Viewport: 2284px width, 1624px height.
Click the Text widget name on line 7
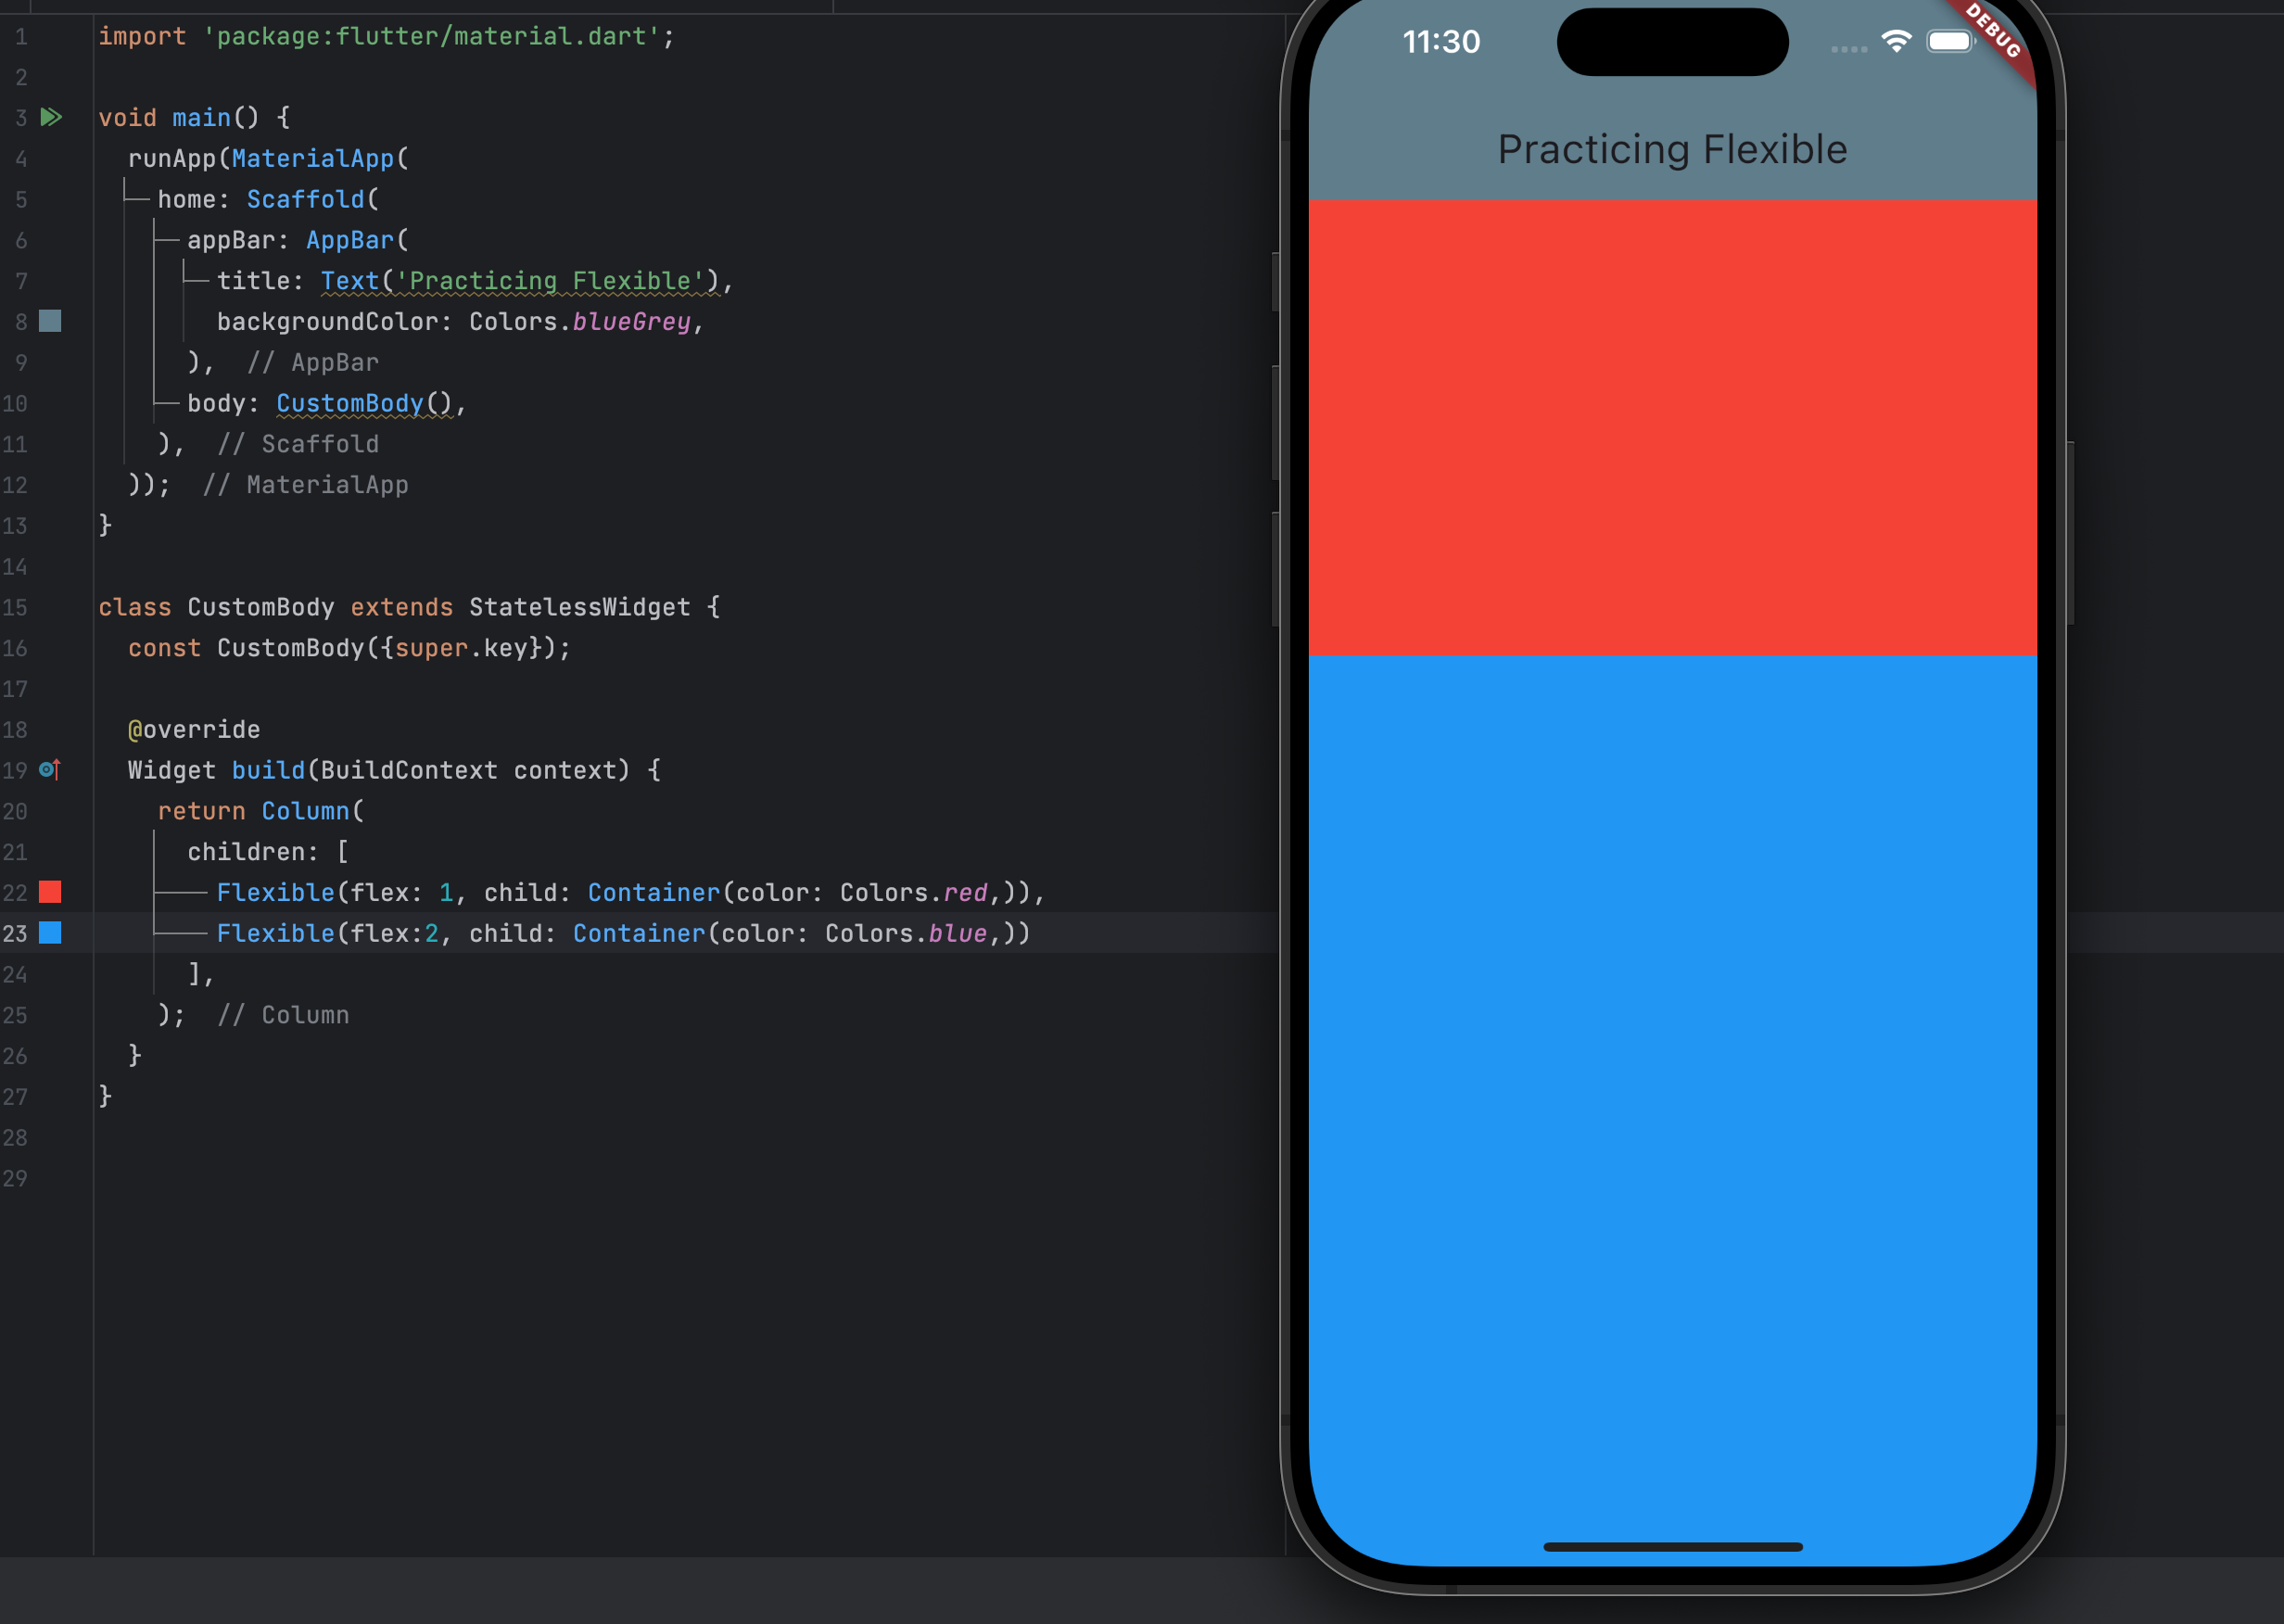point(350,281)
